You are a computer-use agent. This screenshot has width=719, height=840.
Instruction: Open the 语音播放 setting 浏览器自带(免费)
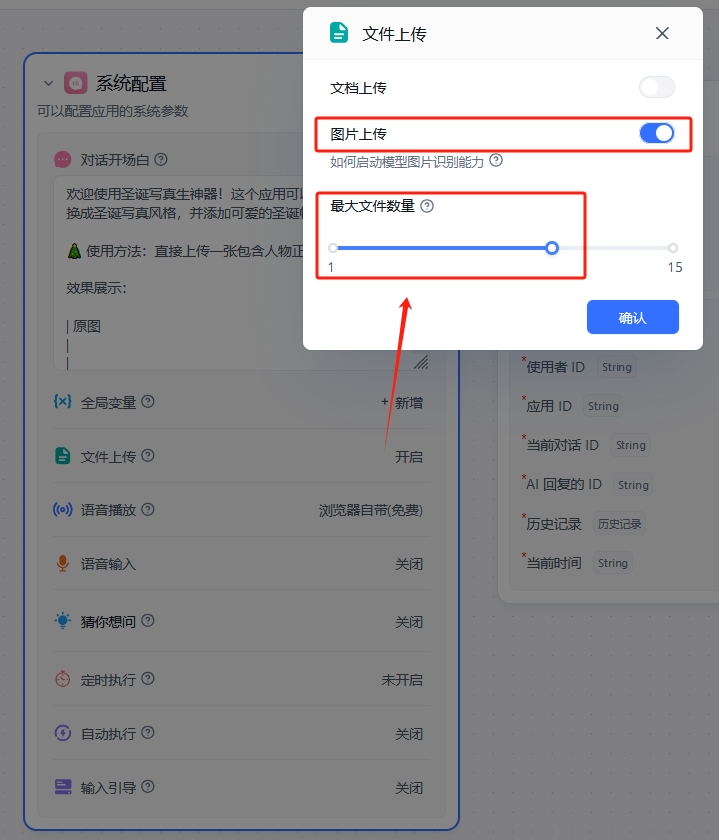point(371,510)
